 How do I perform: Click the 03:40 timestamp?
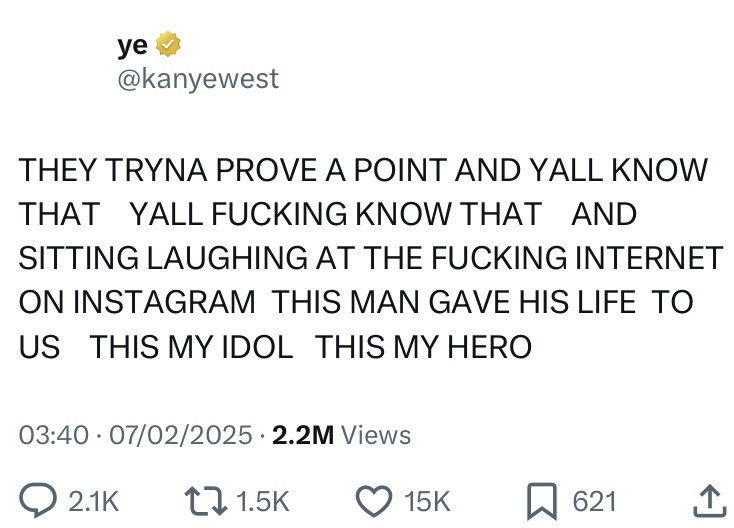click(x=48, y=435)
